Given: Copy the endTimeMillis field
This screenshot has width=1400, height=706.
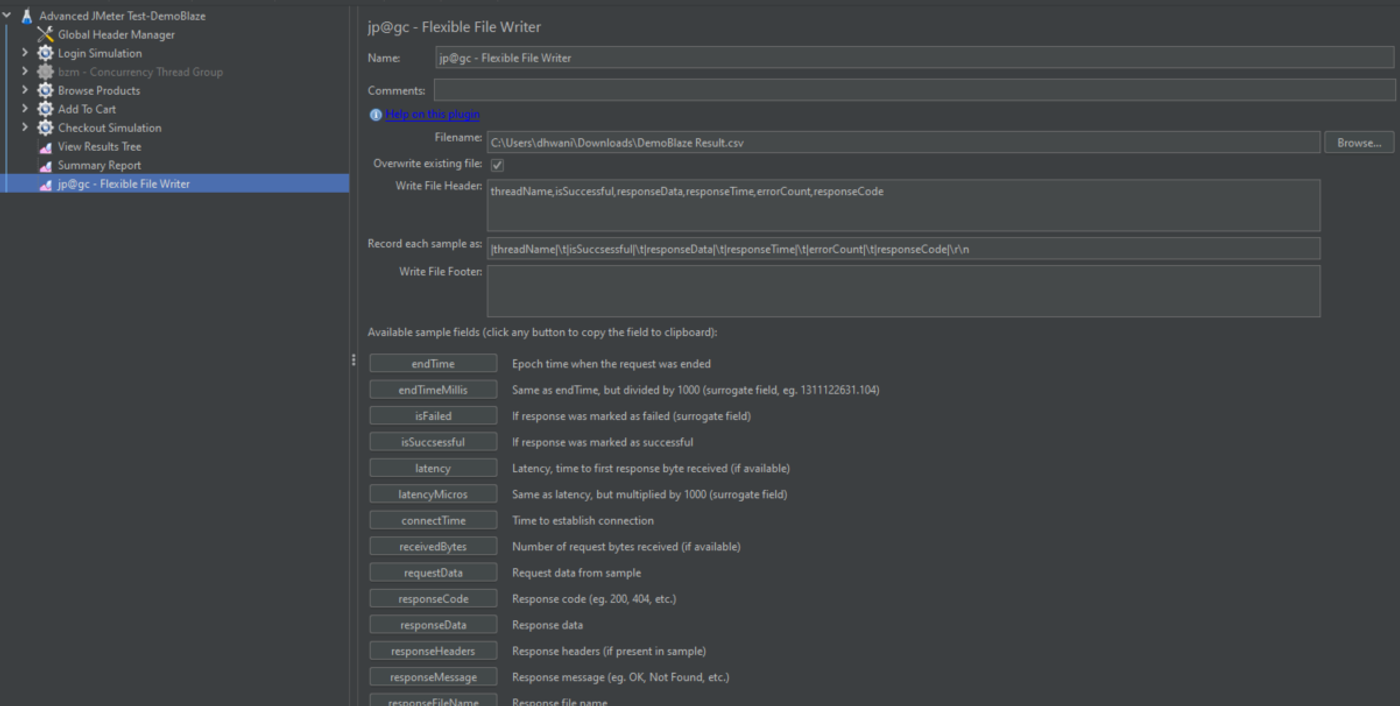Looking at the screenshot, I should tap(433, 390).
